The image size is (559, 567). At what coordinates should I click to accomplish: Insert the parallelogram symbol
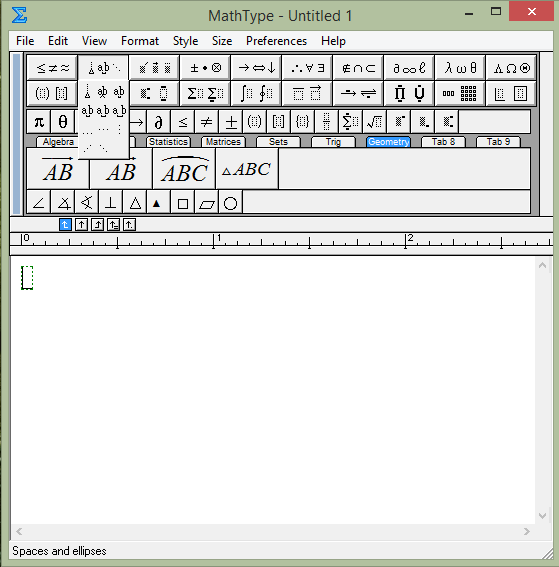point(206,202)
